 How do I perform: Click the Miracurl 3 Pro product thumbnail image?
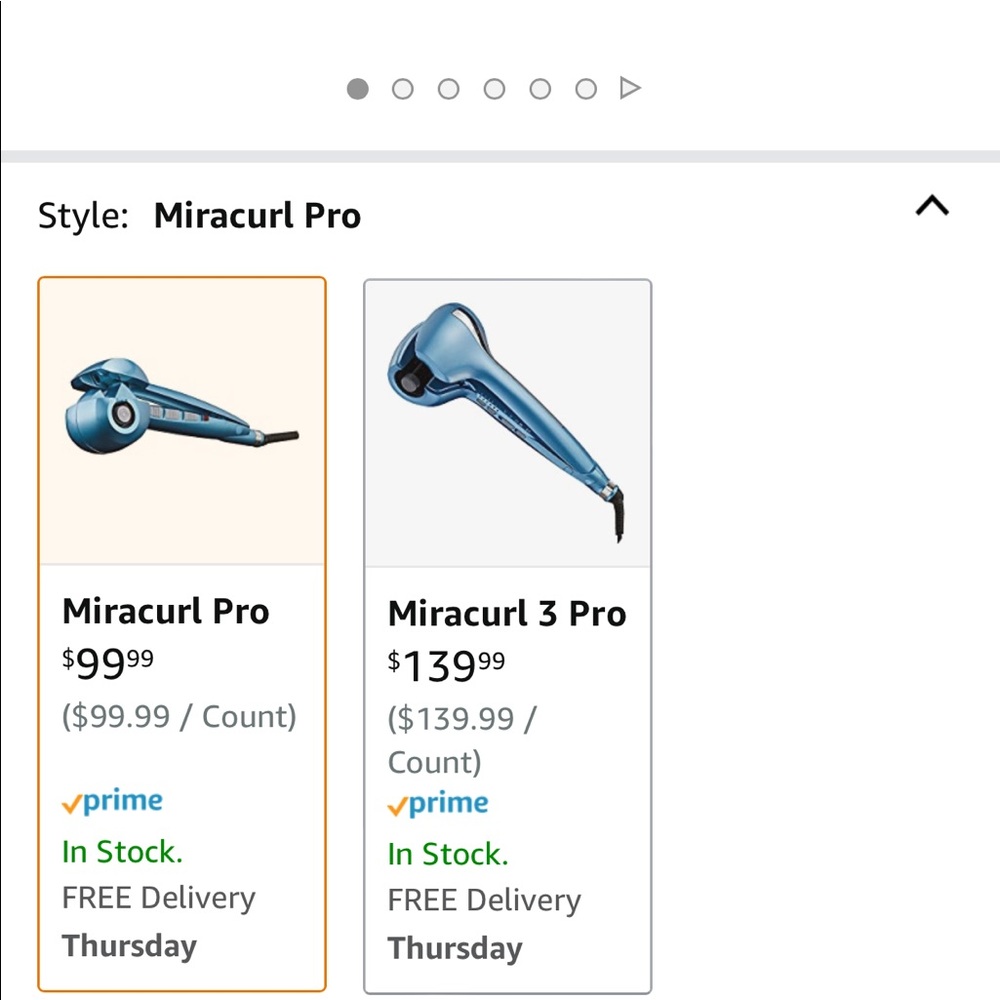tap(507, 420)
